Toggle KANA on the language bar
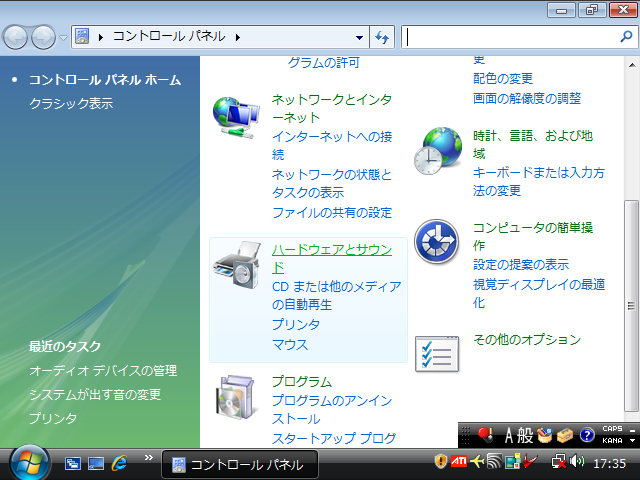640x480 pixels. pyautogui.click(x=612, y=441)
